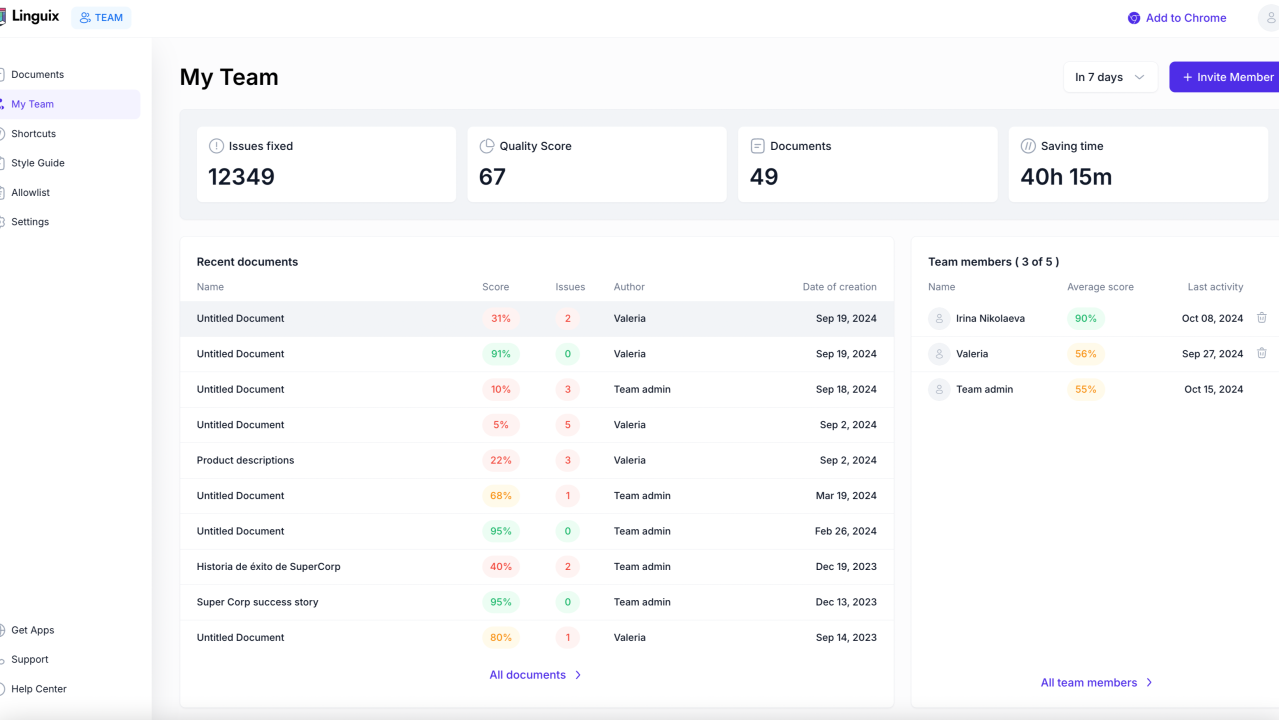
Task: Click the Invite Member button
Action: coord(1227,77)
